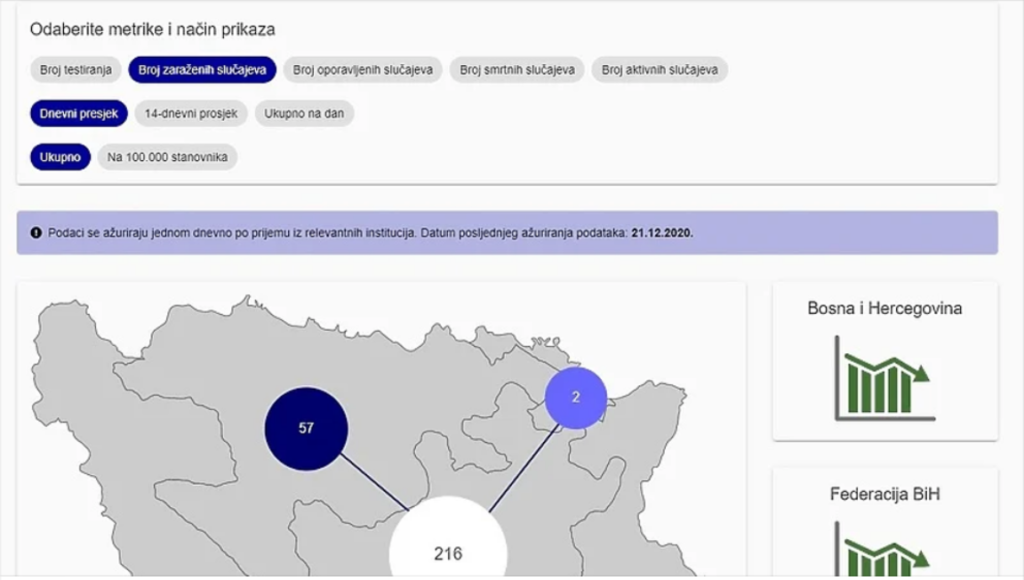Open the Federacija BiH trend chart icon
The height and width of the screenshot is (580, 1024).
point(883,550)
